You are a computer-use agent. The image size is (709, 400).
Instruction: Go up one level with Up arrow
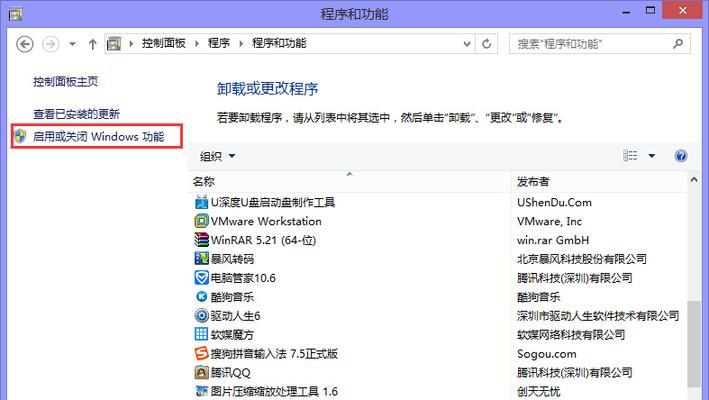pos(93,44)
